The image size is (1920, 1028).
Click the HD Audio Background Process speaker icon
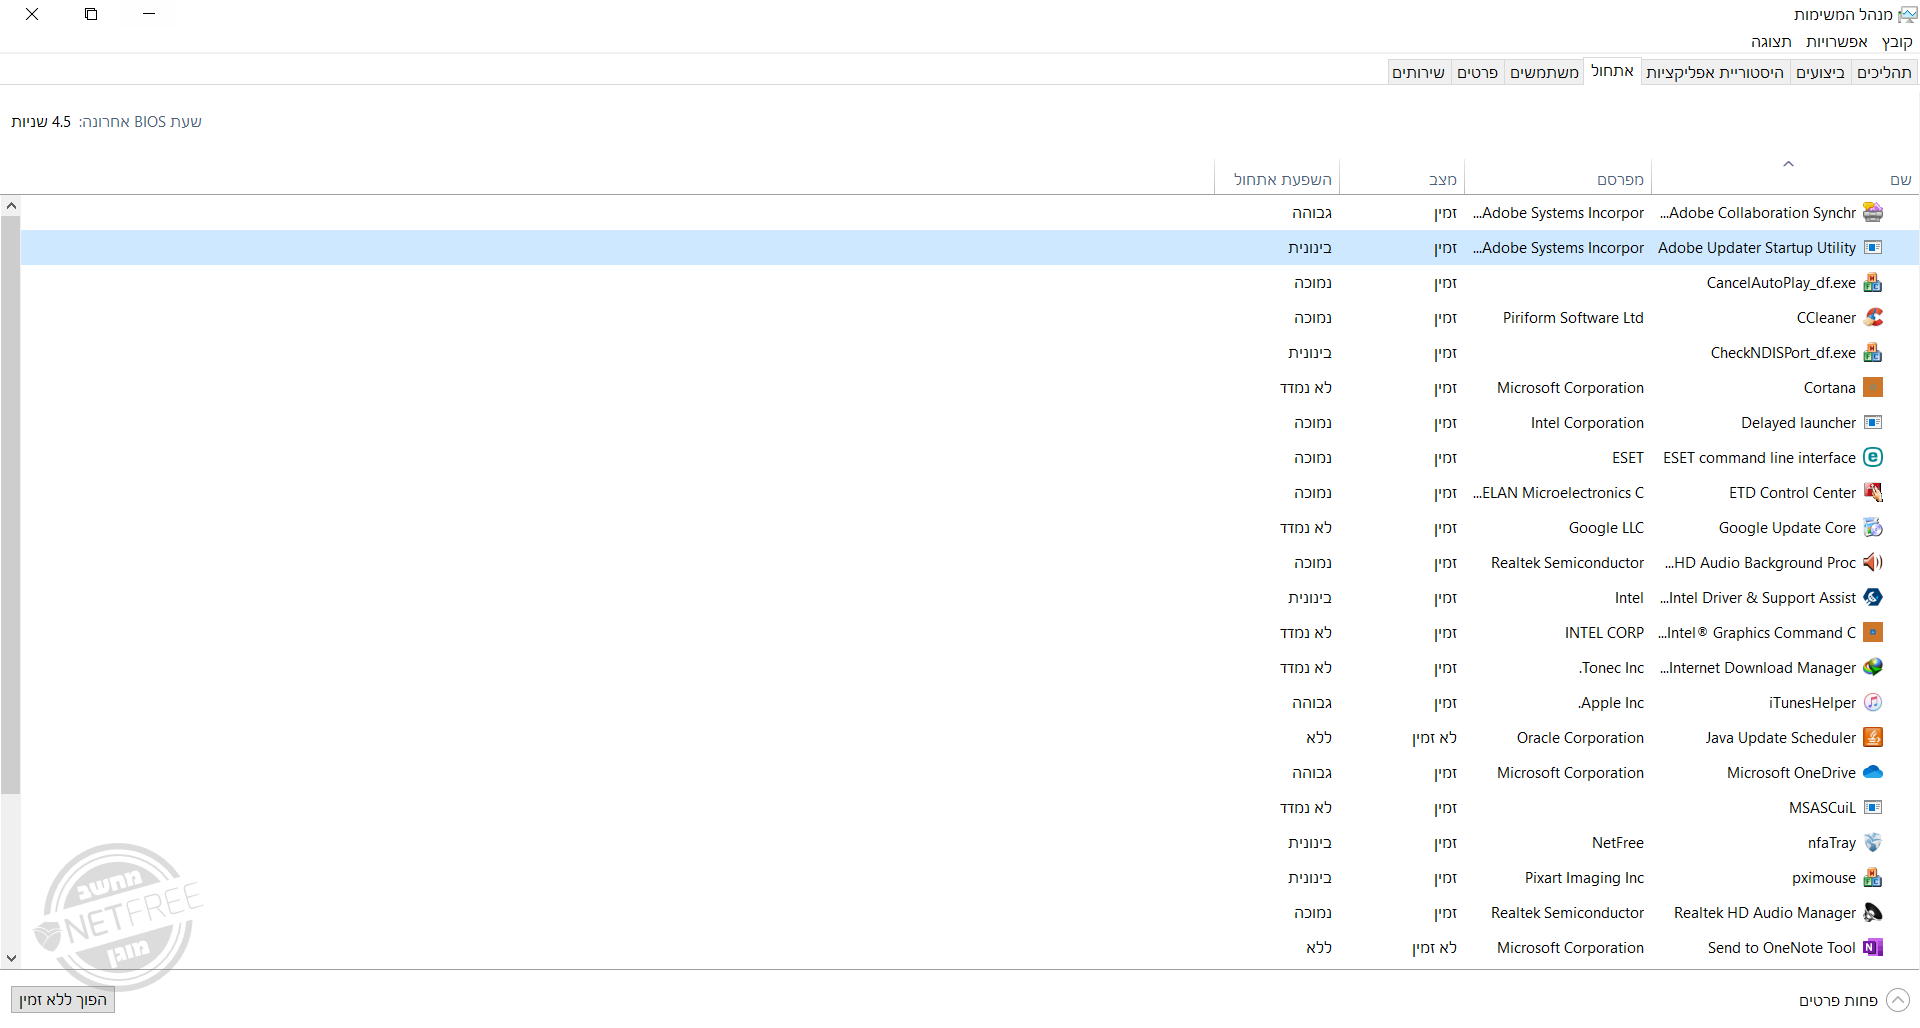click(1873, 563)
